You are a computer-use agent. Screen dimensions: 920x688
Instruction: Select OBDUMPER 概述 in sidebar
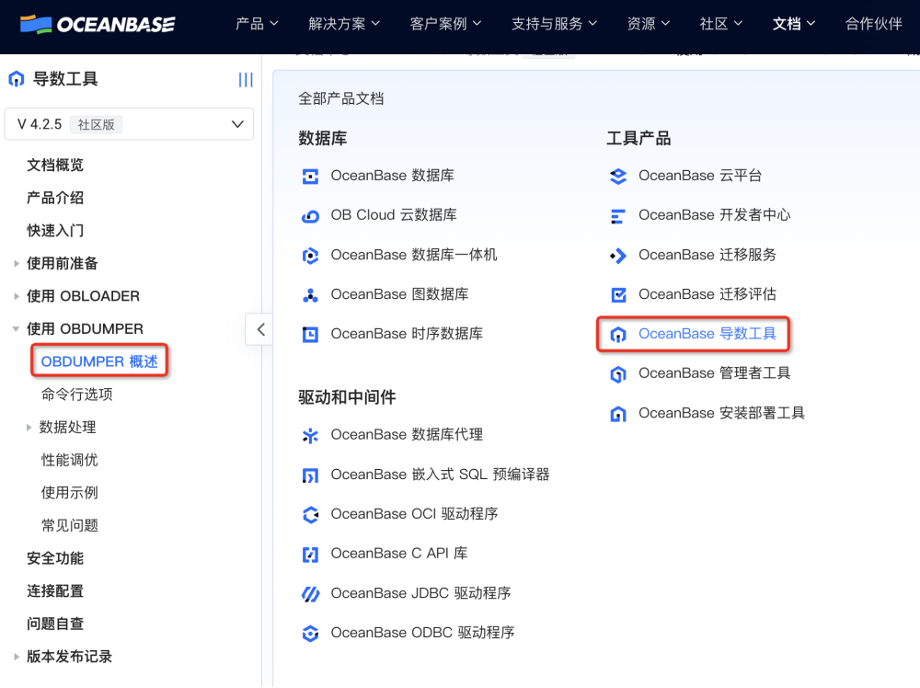(x=99, y=362)
